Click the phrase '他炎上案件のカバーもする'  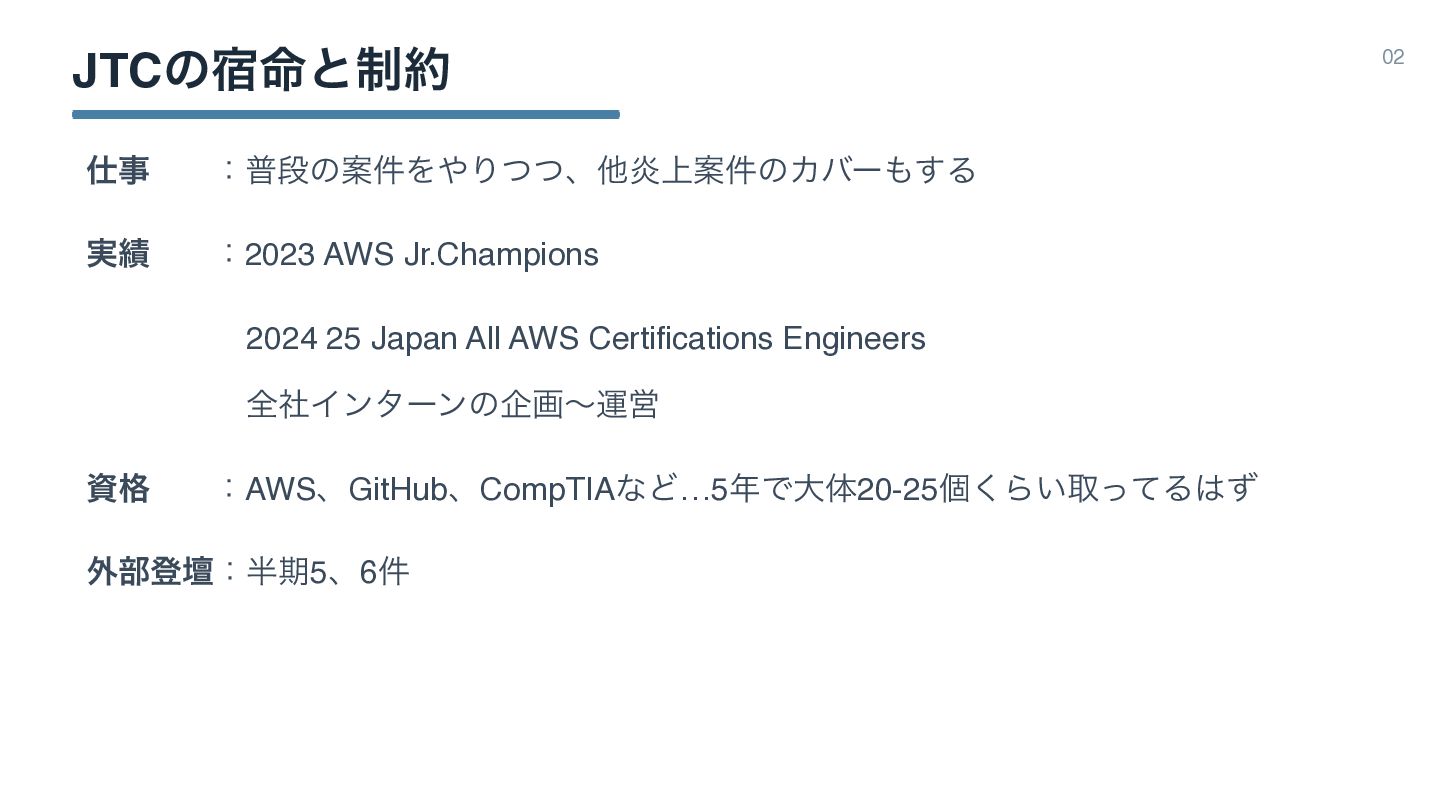[786, 170]
